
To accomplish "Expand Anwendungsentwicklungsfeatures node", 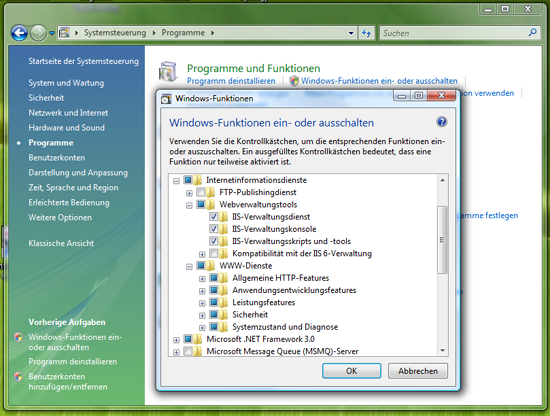I will pyautogui.click(x=202, y=291).
